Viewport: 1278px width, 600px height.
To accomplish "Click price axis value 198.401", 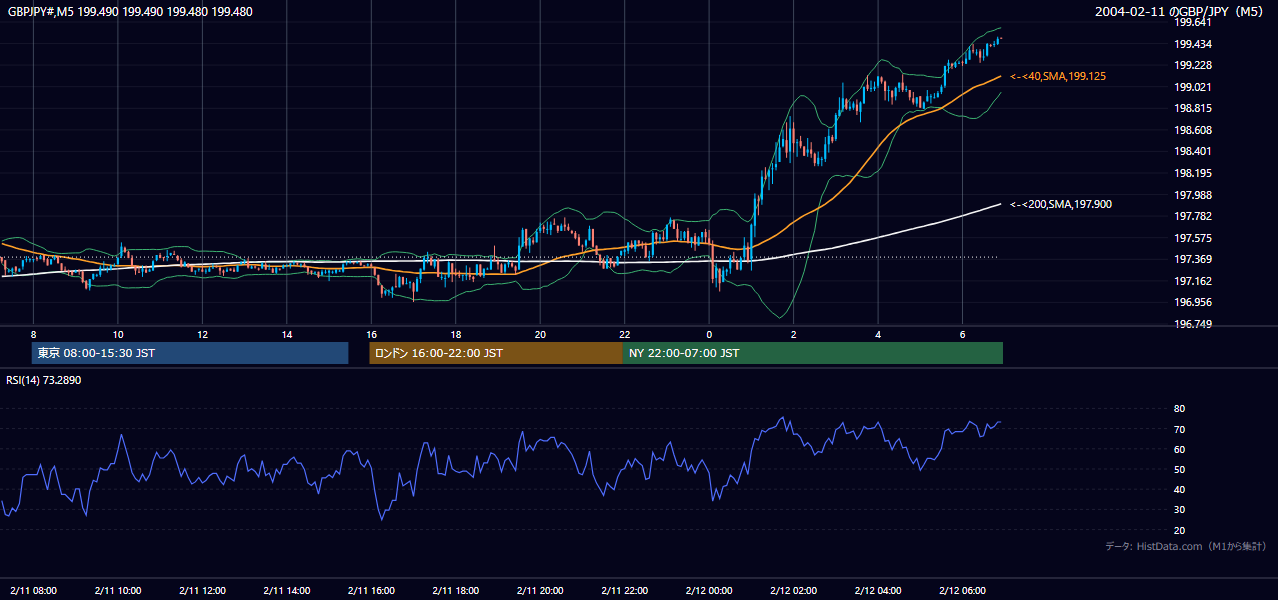I will click(x=1192, y=152).
